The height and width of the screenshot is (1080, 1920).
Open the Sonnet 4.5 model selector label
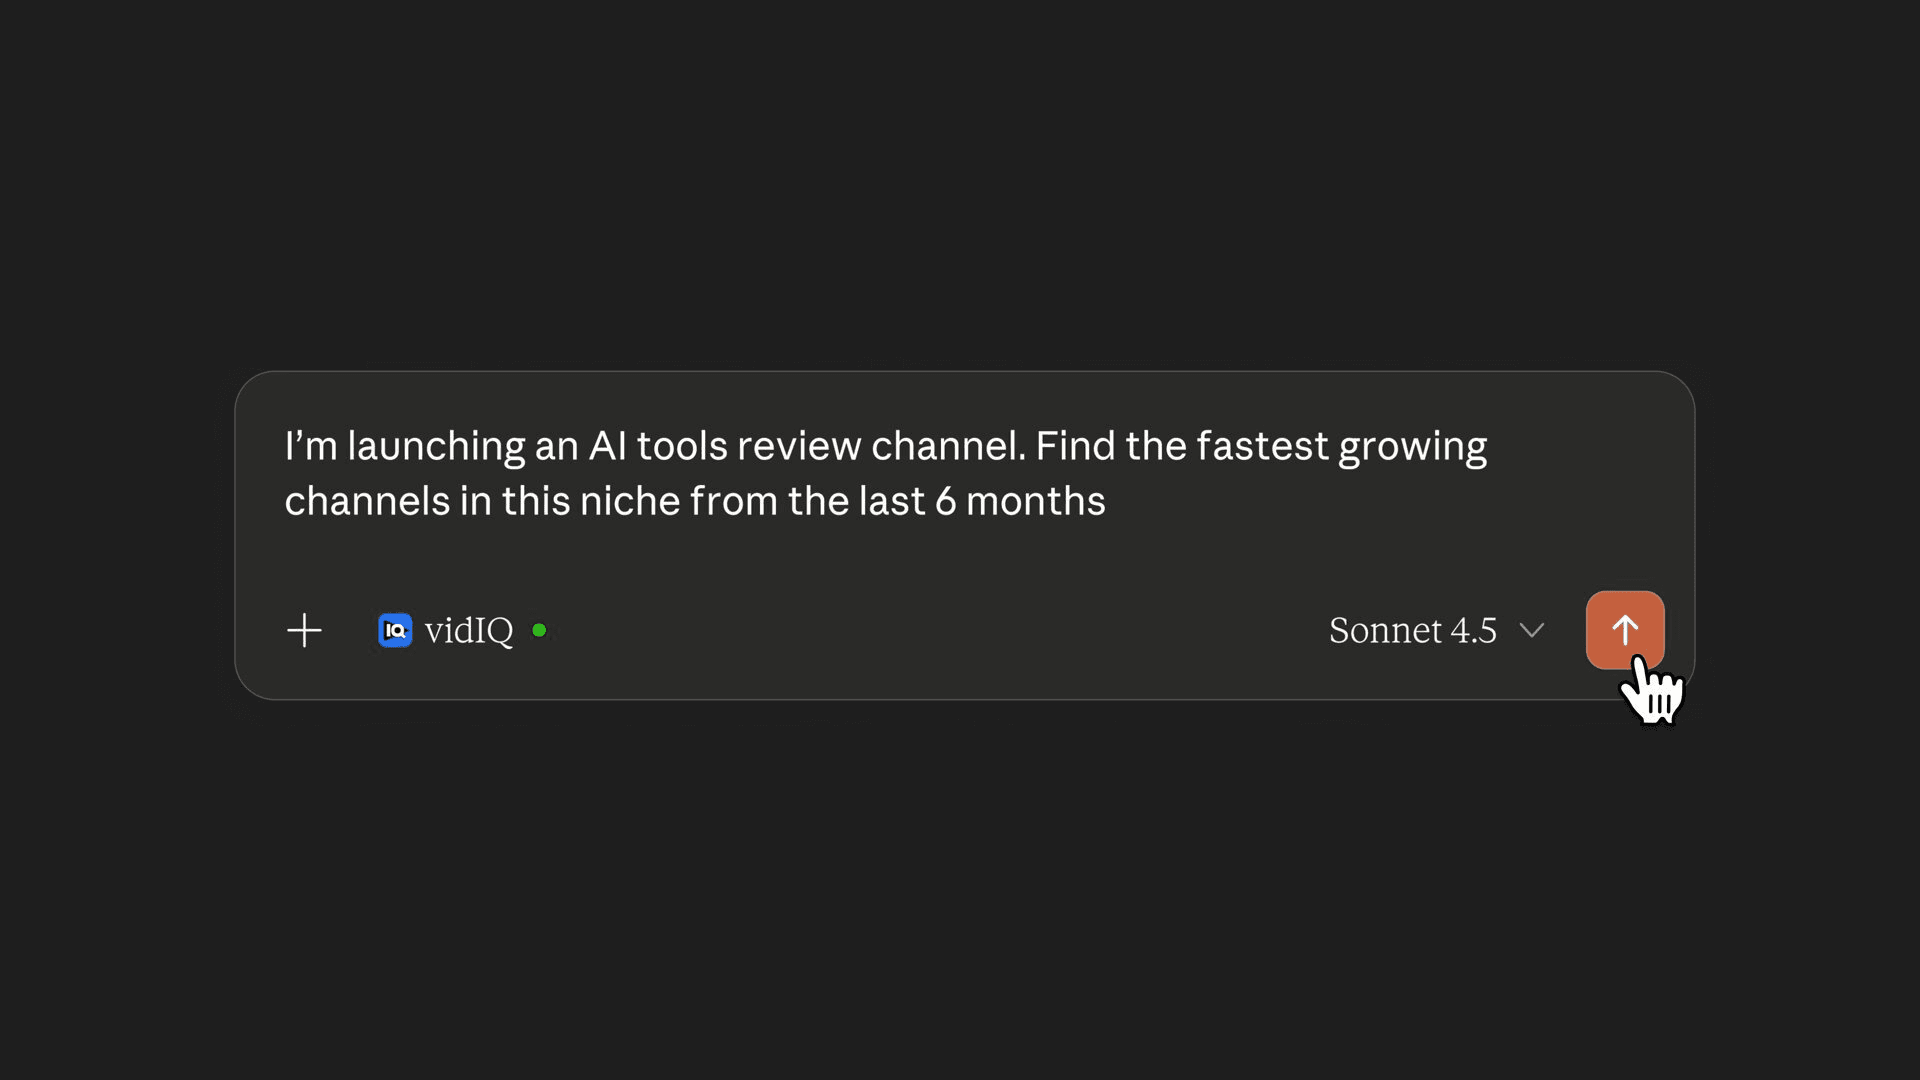click(1412, 631)
